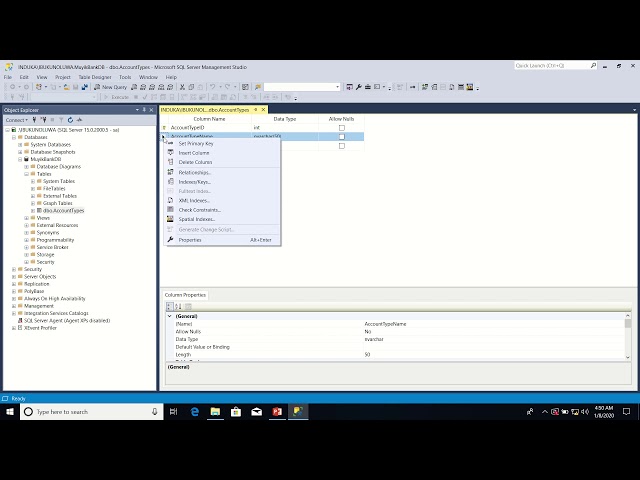Open the Toolbox icon in main toolbar

coord(368,87)
